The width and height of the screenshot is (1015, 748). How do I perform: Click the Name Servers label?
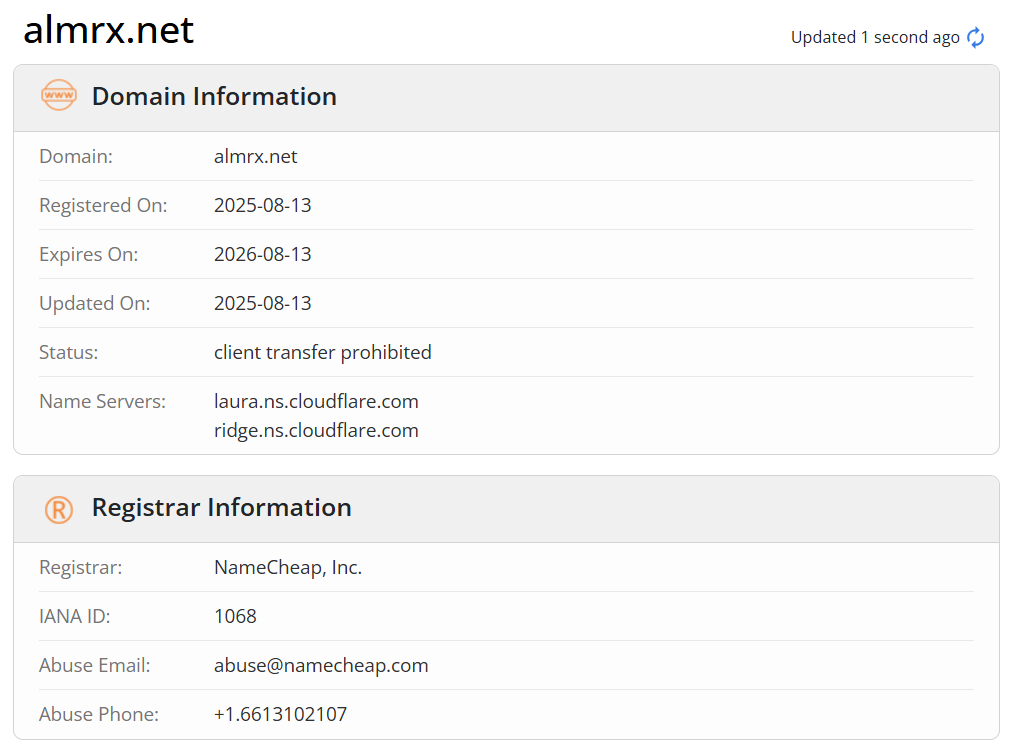(x=102, y=402)
